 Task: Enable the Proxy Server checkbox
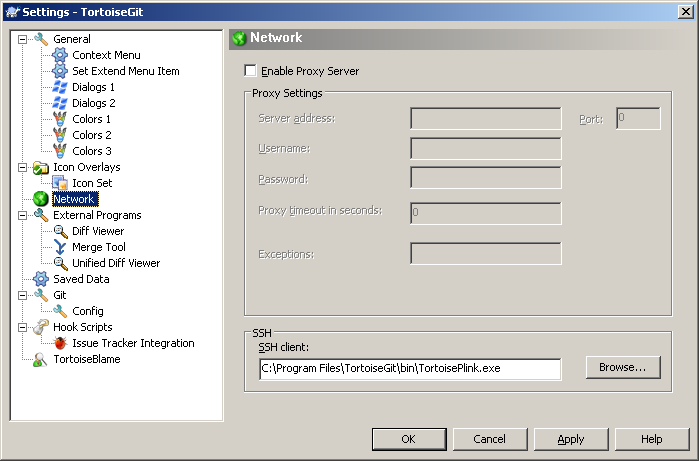[x=251, y=70]
